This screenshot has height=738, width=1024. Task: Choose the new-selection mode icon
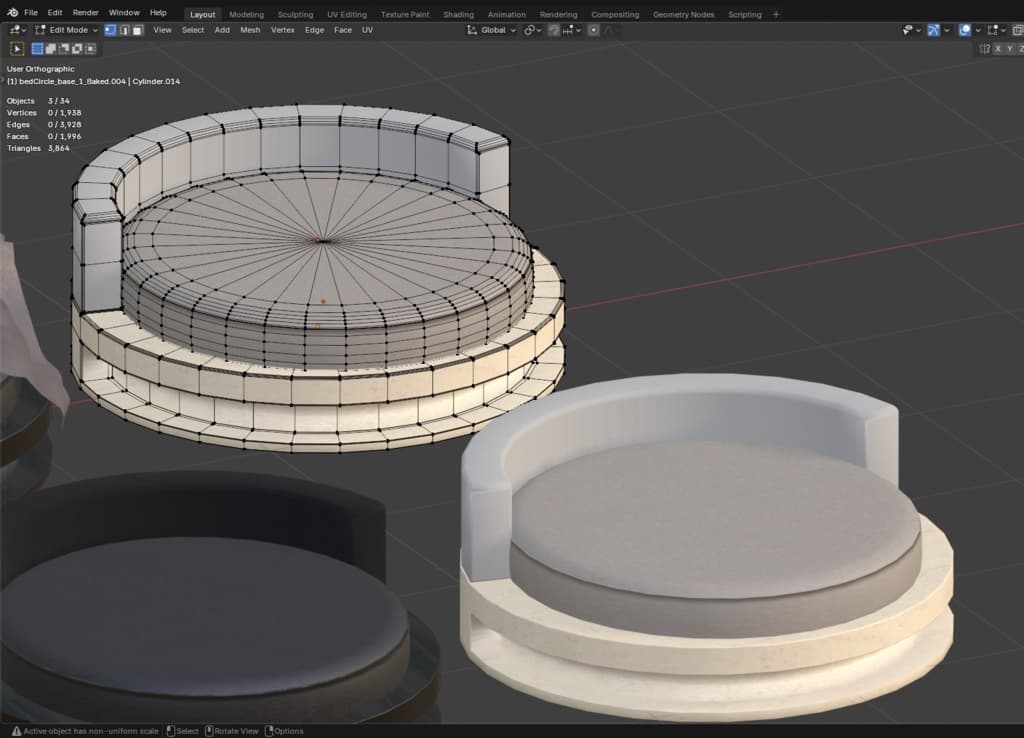click(38, 48)
